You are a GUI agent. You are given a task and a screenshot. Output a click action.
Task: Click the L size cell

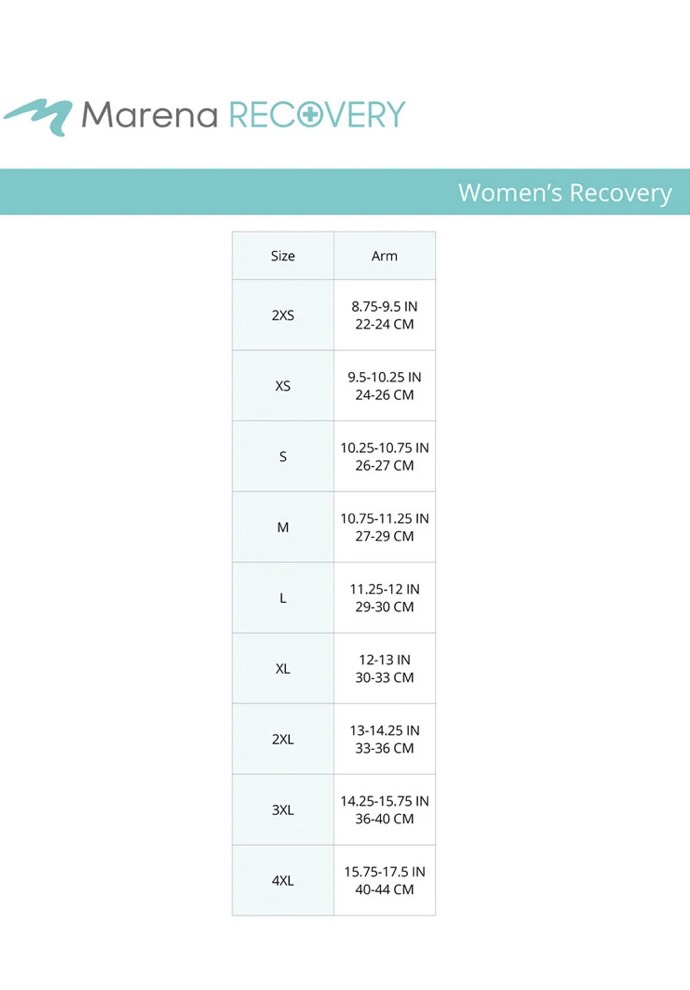[x=283, y=598]
